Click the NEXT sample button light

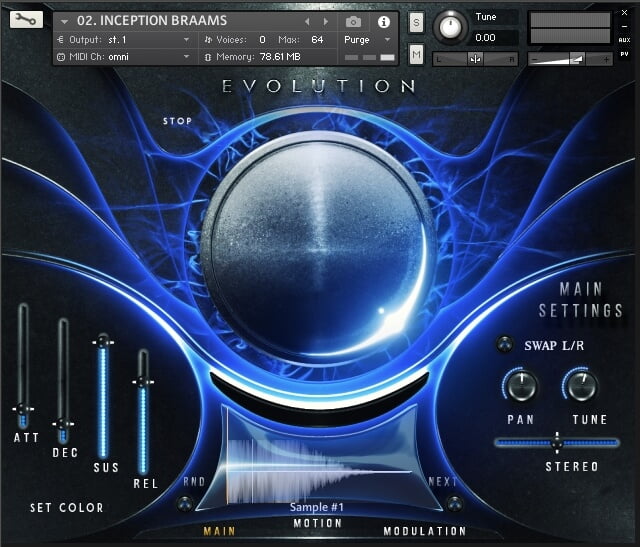click(x=454, y=503)
